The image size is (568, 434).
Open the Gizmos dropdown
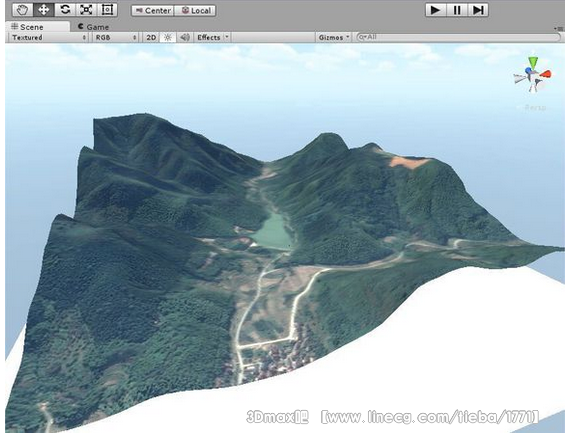tap(334, 37)
